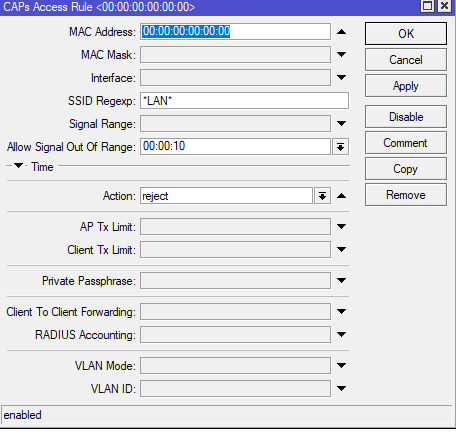Expand the Client Tx Limit field
This screenshot has width=456, height=435.
click(x=341, y=249)
